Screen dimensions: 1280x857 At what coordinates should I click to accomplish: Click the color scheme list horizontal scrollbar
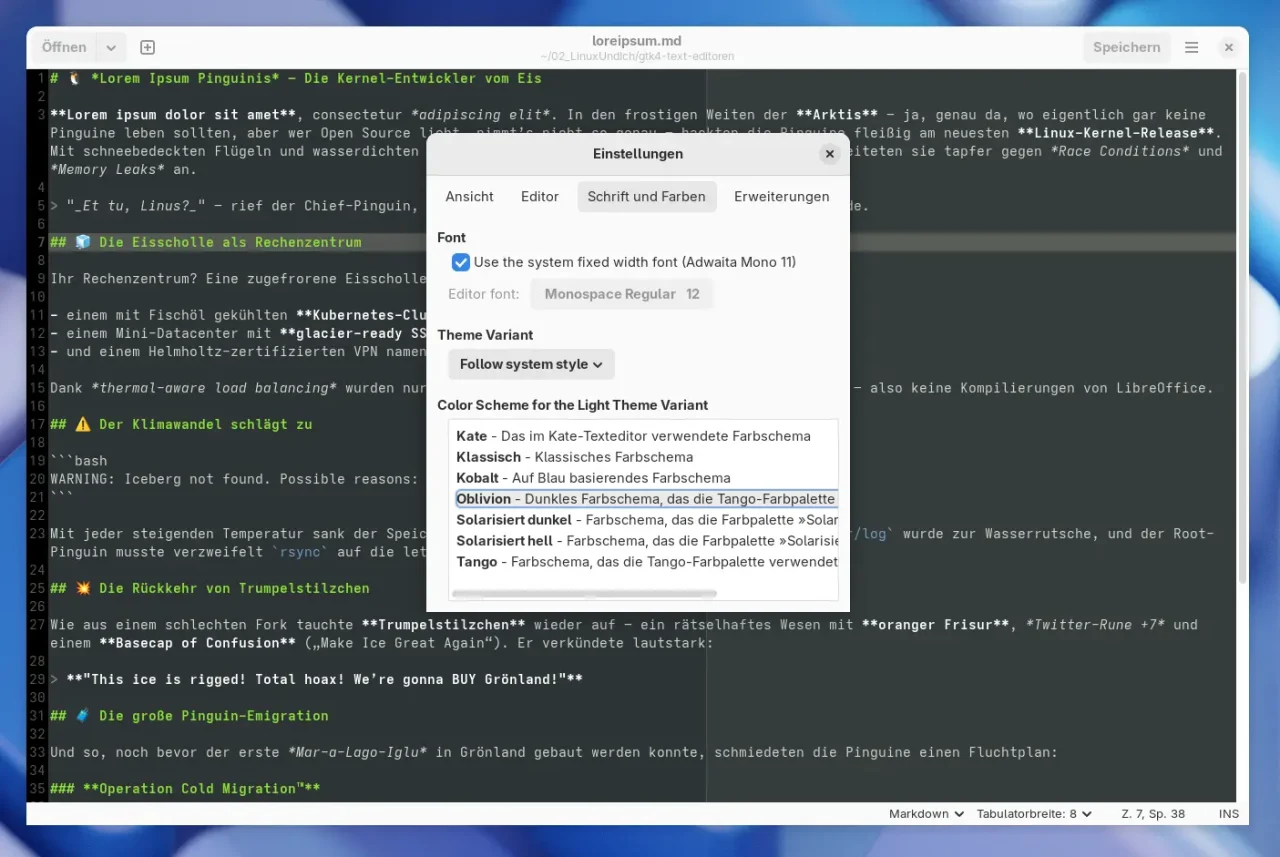coord(585,593)
